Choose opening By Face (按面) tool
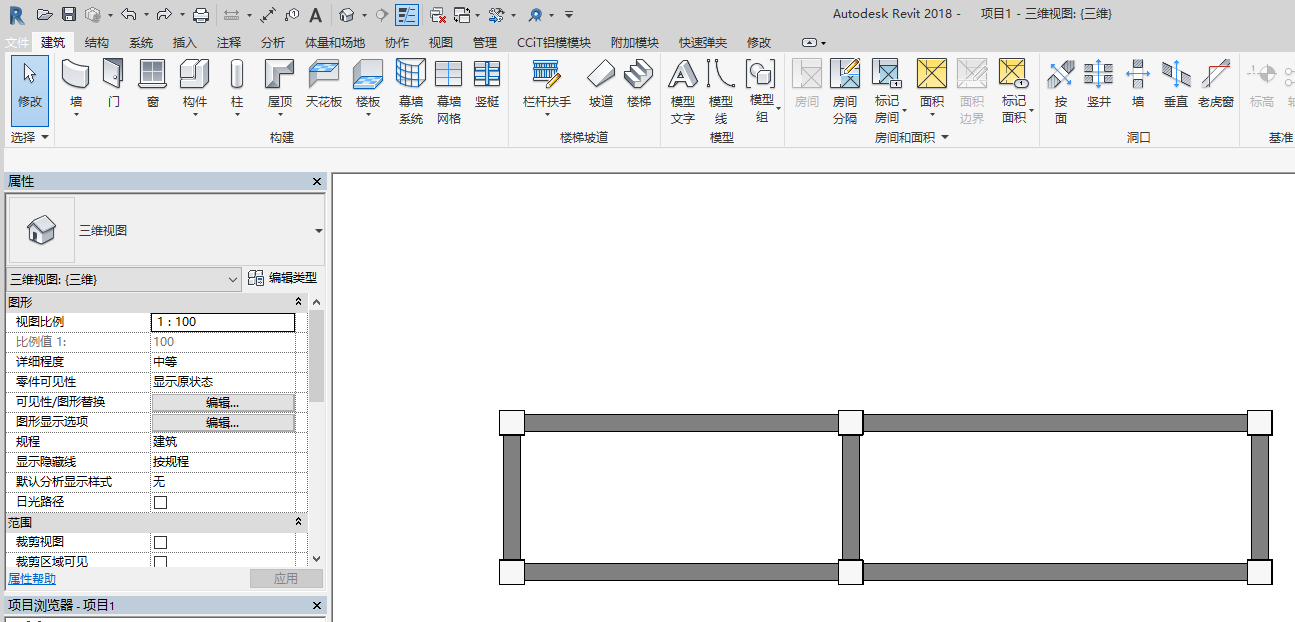This screenshot has width=1295, height=622. (1061, 91)
